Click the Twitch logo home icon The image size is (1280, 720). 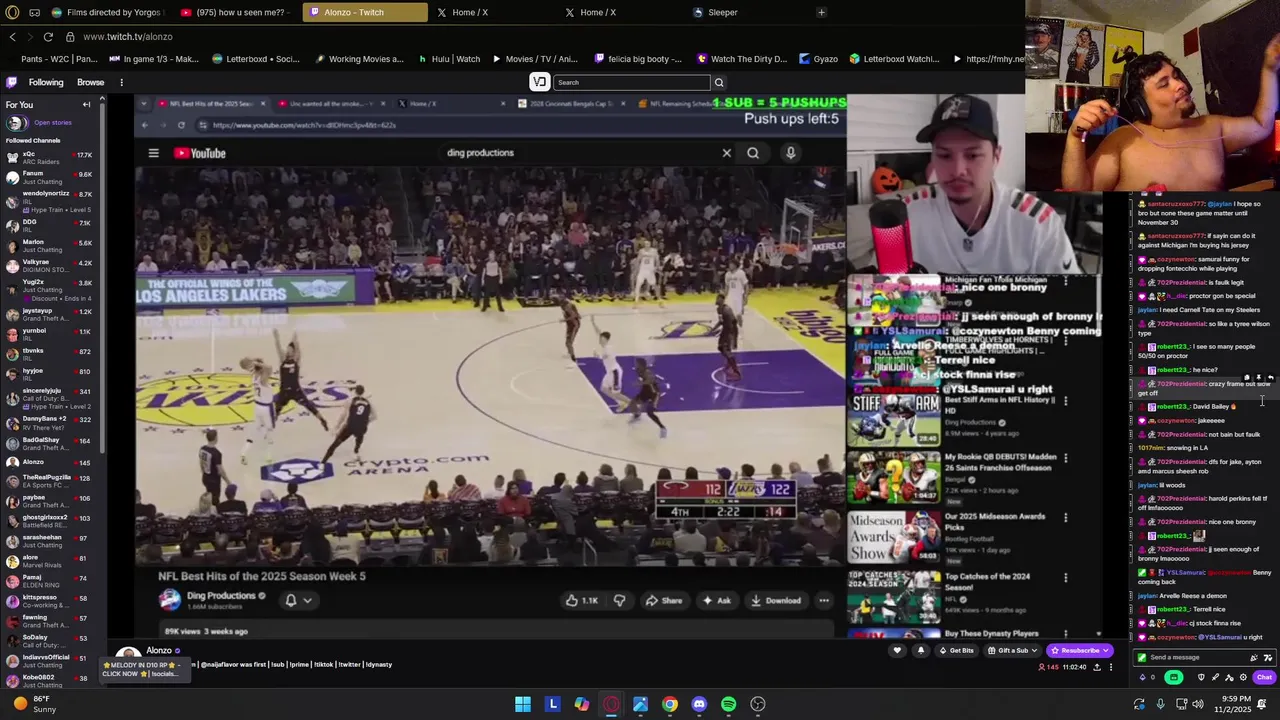tap(11, 82)
